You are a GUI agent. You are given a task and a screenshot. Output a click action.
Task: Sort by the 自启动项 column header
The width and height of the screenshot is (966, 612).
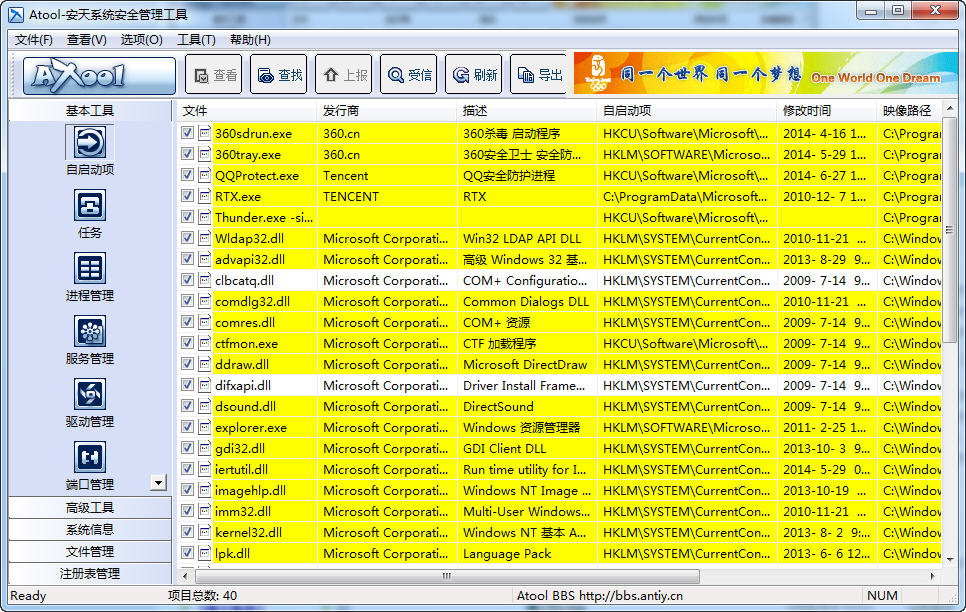pyautogui.click(x=687, y=111)
